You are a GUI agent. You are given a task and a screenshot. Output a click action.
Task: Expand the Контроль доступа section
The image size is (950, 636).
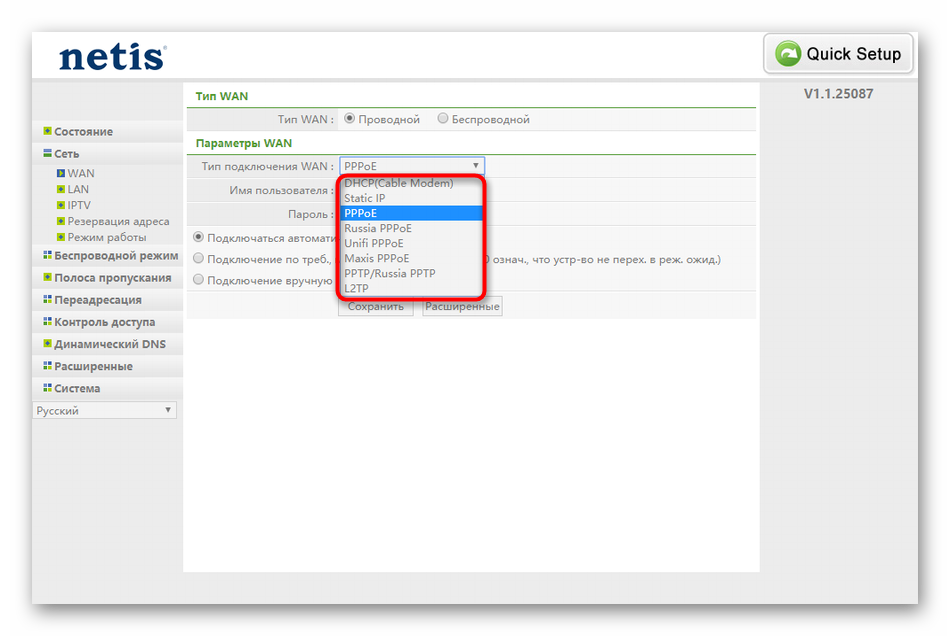coord(105,322)
